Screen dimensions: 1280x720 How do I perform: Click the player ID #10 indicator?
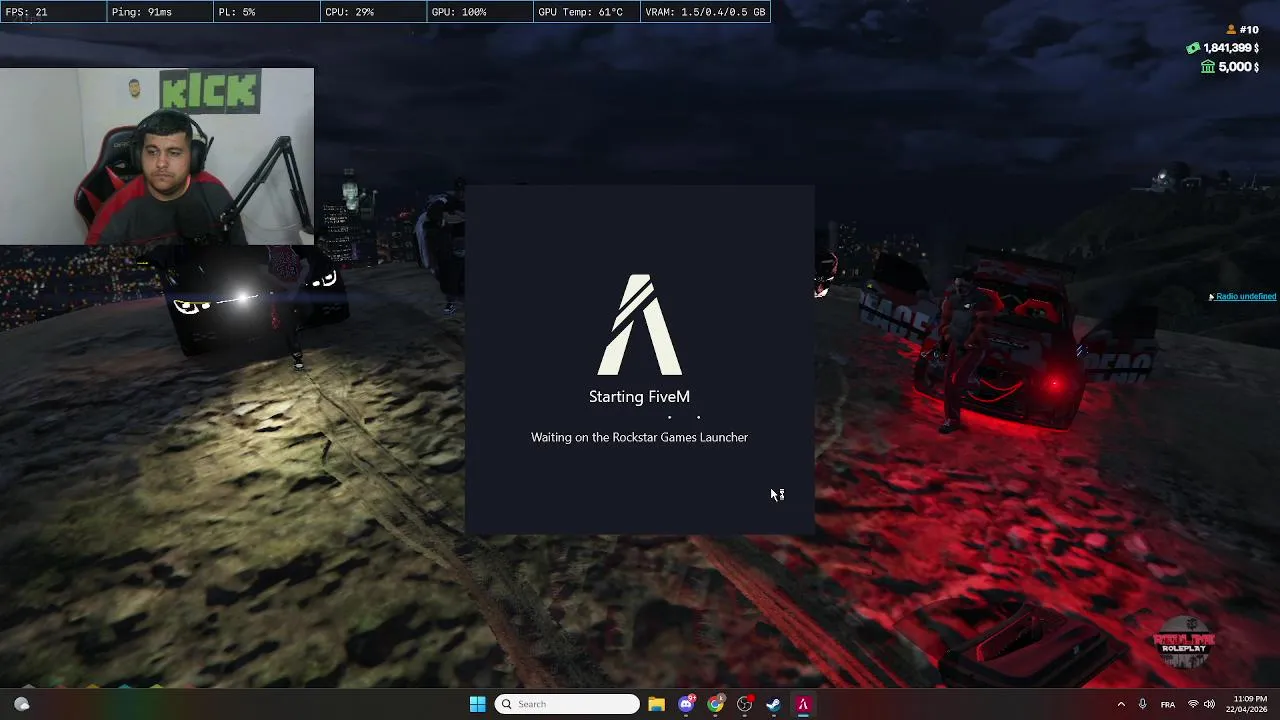pos(1243,30)
